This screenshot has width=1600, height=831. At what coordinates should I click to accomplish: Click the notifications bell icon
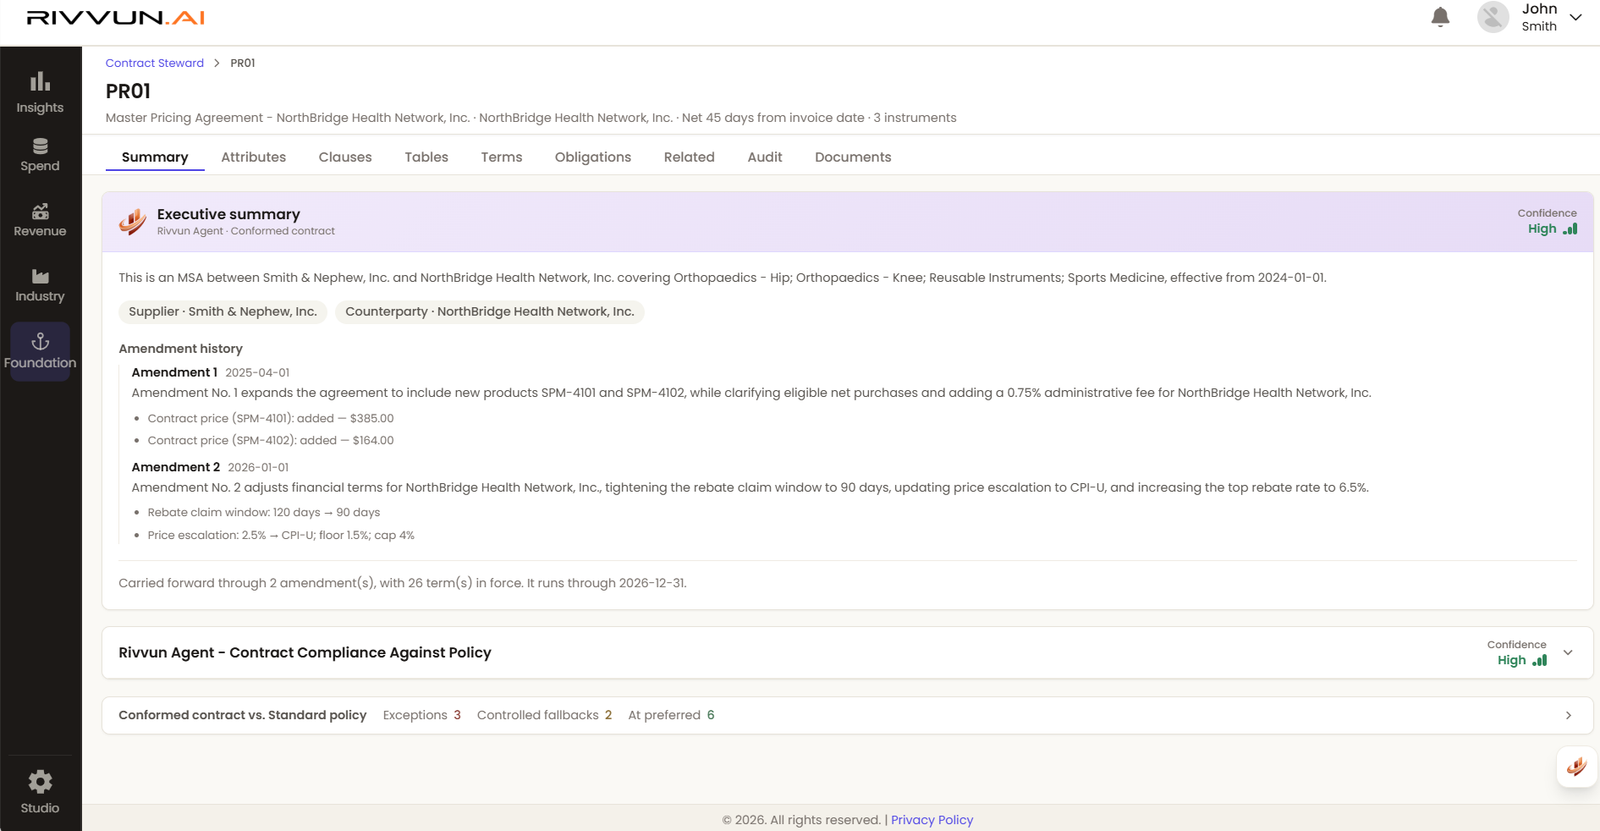pyautogui.click(x=1440, y=17)
